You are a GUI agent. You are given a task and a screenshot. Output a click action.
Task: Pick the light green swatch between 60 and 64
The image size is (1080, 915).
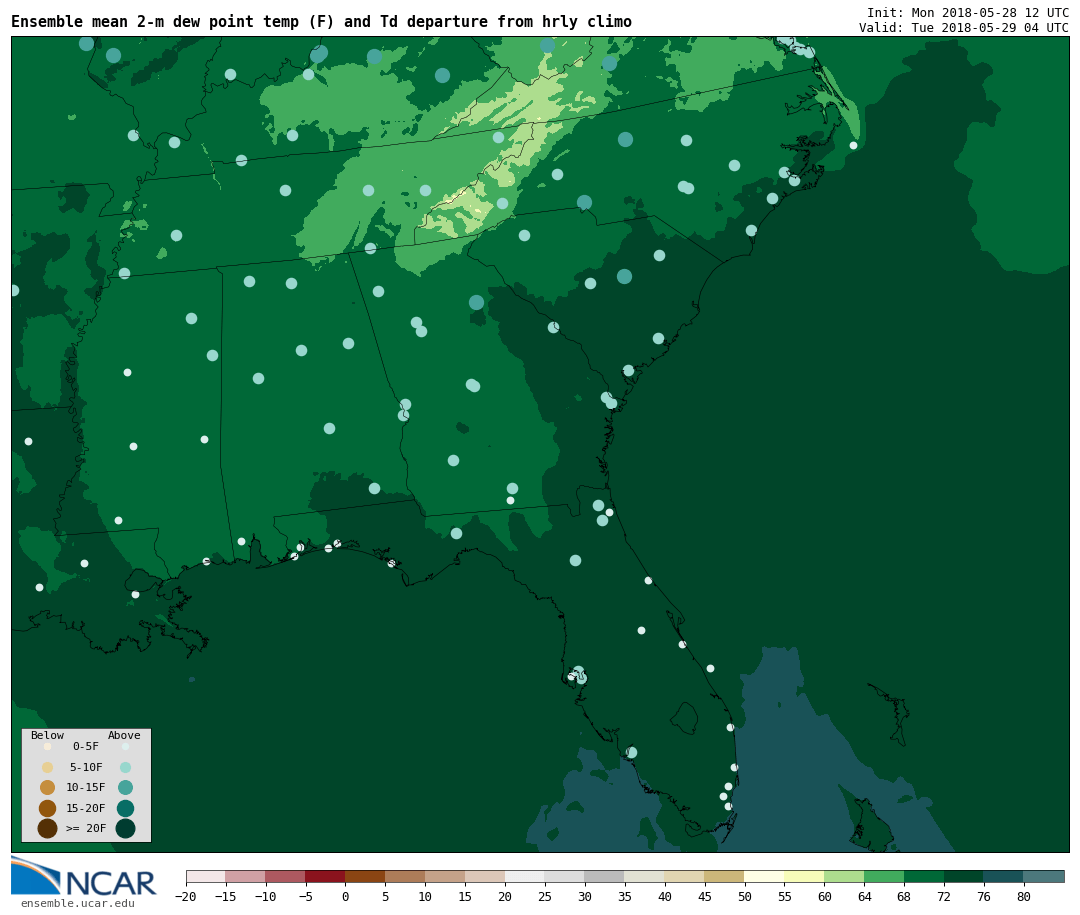844,876
